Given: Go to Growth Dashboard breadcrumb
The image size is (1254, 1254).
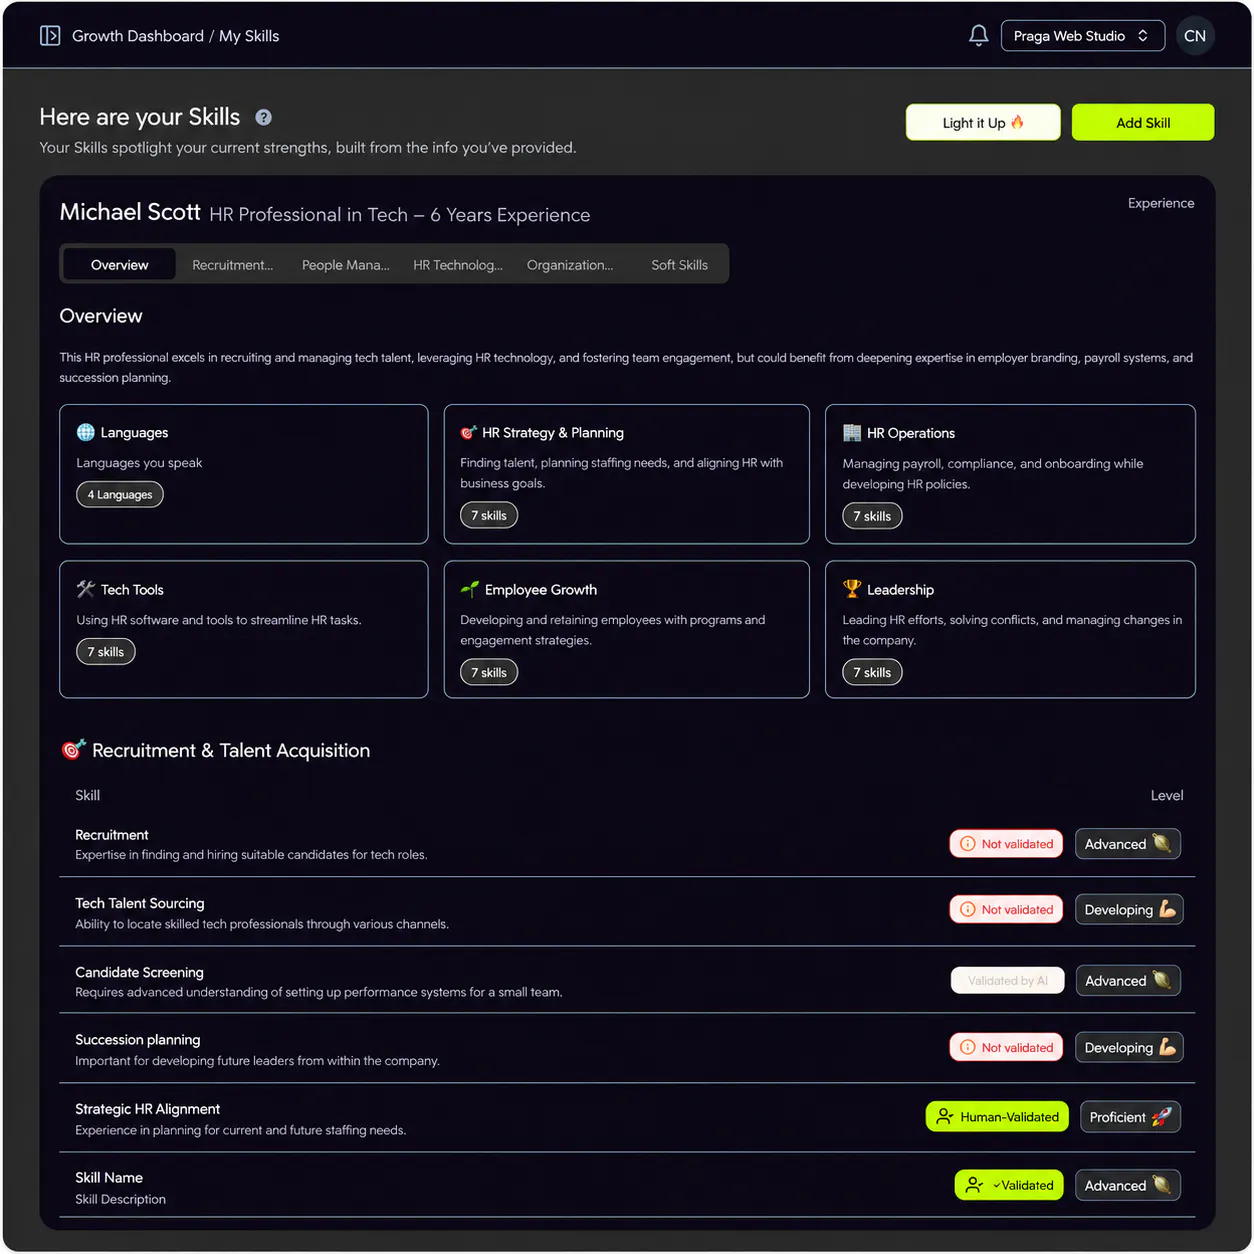Looking at the screenshot, I should point(138,36).
